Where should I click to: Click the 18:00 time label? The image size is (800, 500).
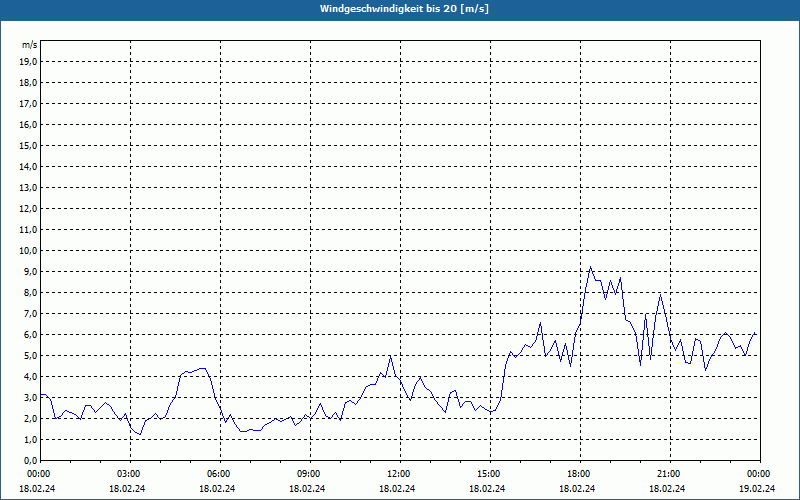click(579, 474)
